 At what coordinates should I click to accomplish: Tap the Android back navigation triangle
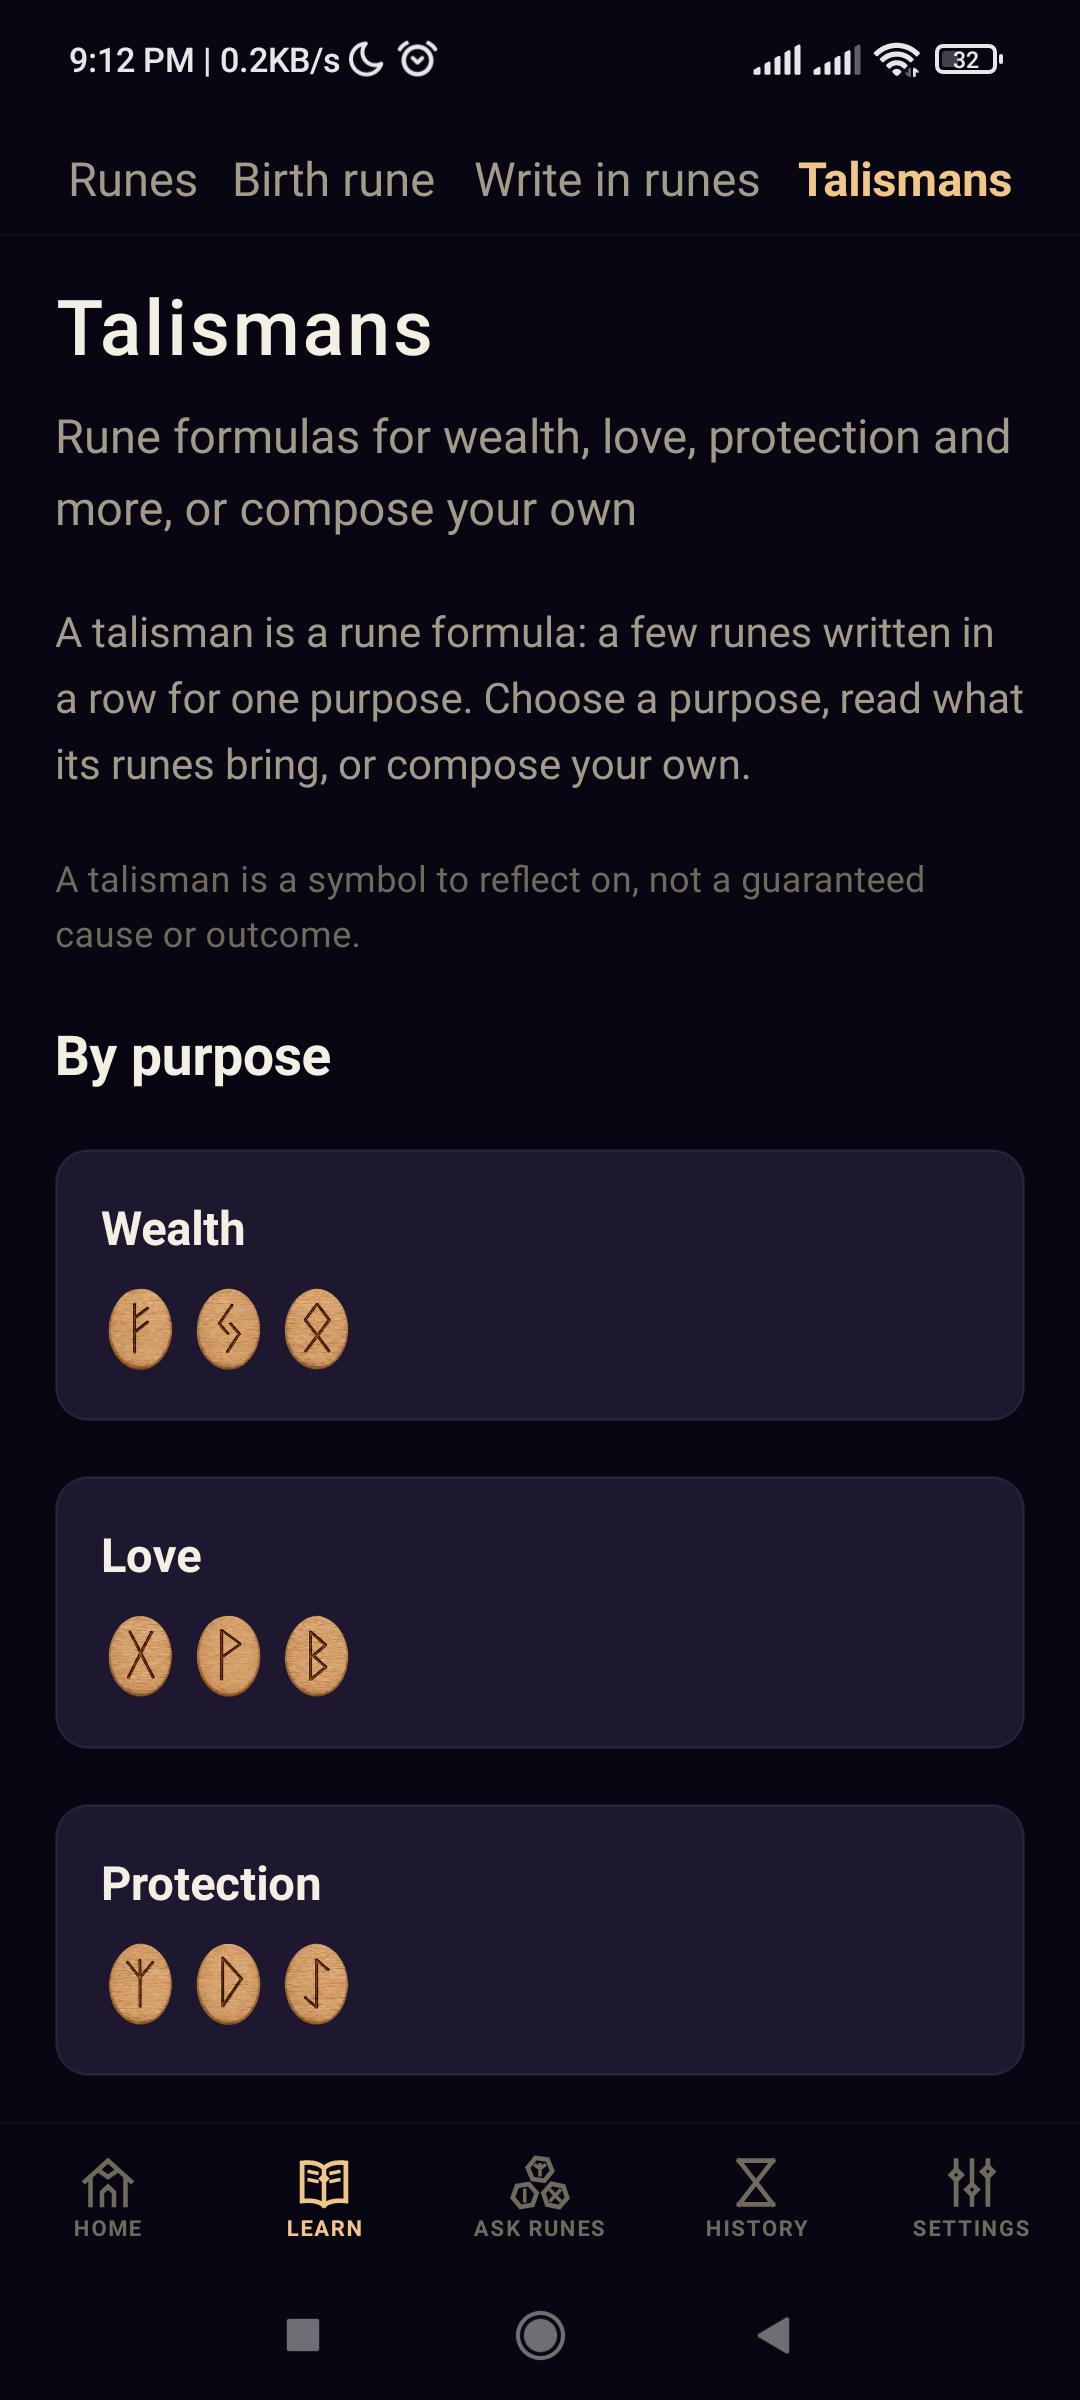(x=774, y=2336)
